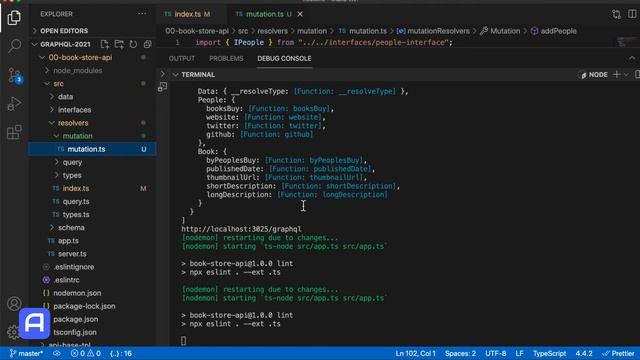This screenshot has height=360, width=640.
Task: Change indentation via Spaces: 2
Action: pyautogui.click(x=460, y=353)
